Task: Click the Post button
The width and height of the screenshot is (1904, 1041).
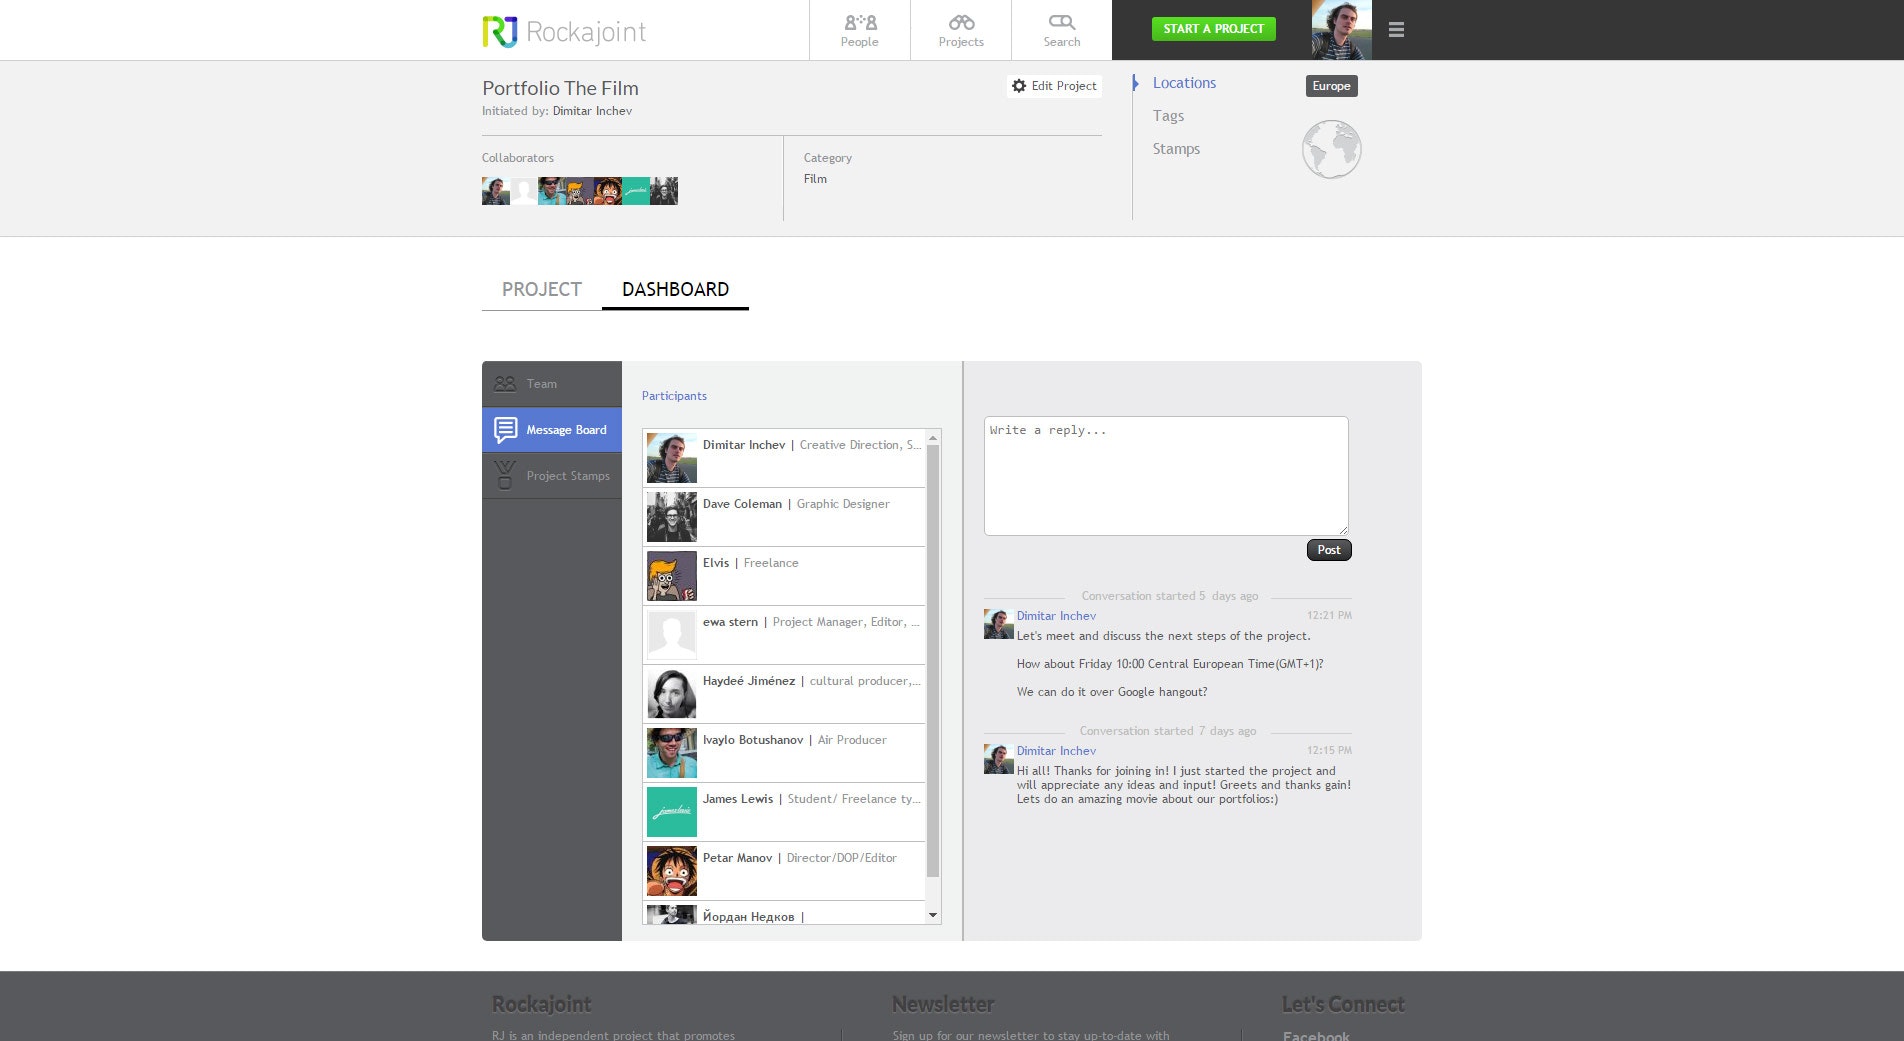Action: 1329,550
